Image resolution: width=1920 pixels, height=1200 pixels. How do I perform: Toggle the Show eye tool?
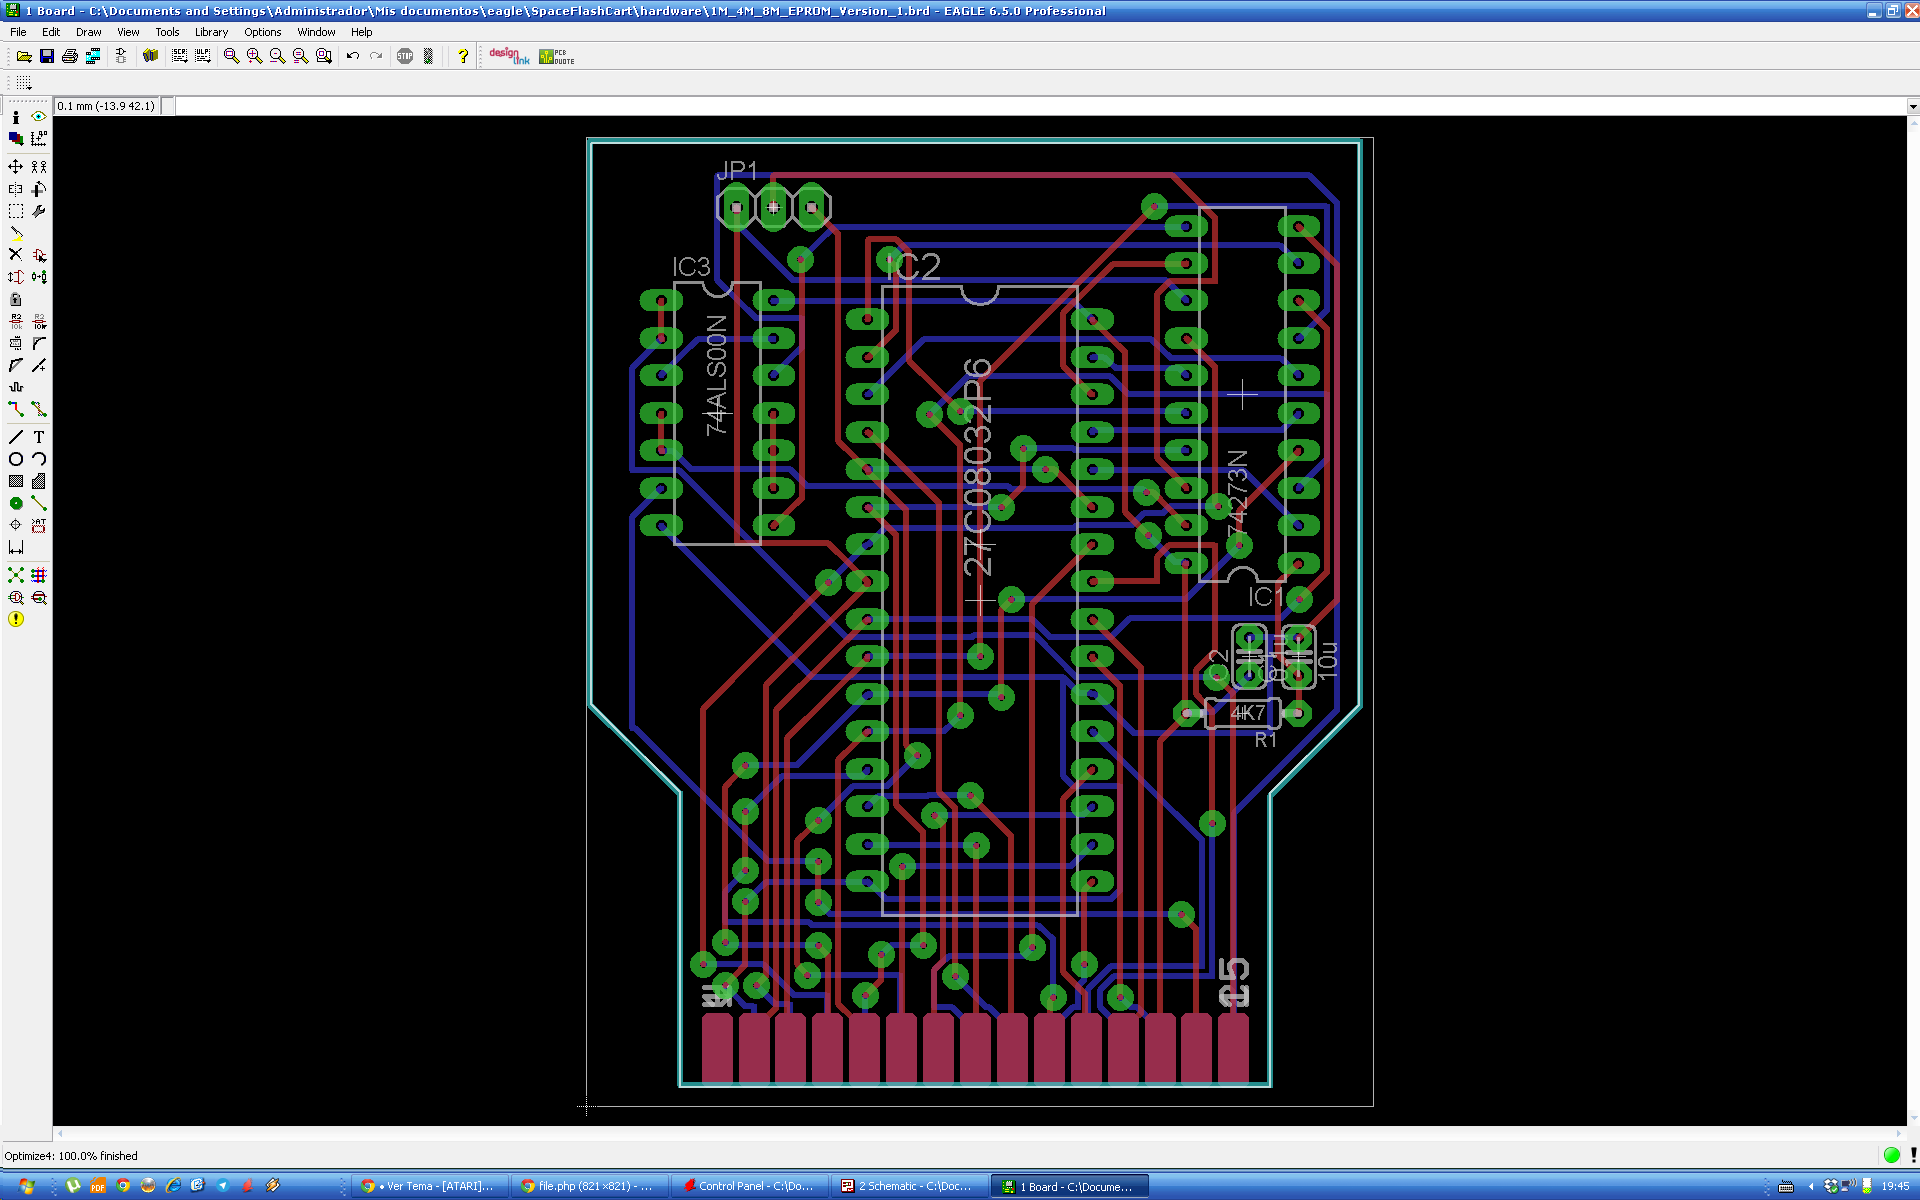click(x=39, y=117)
